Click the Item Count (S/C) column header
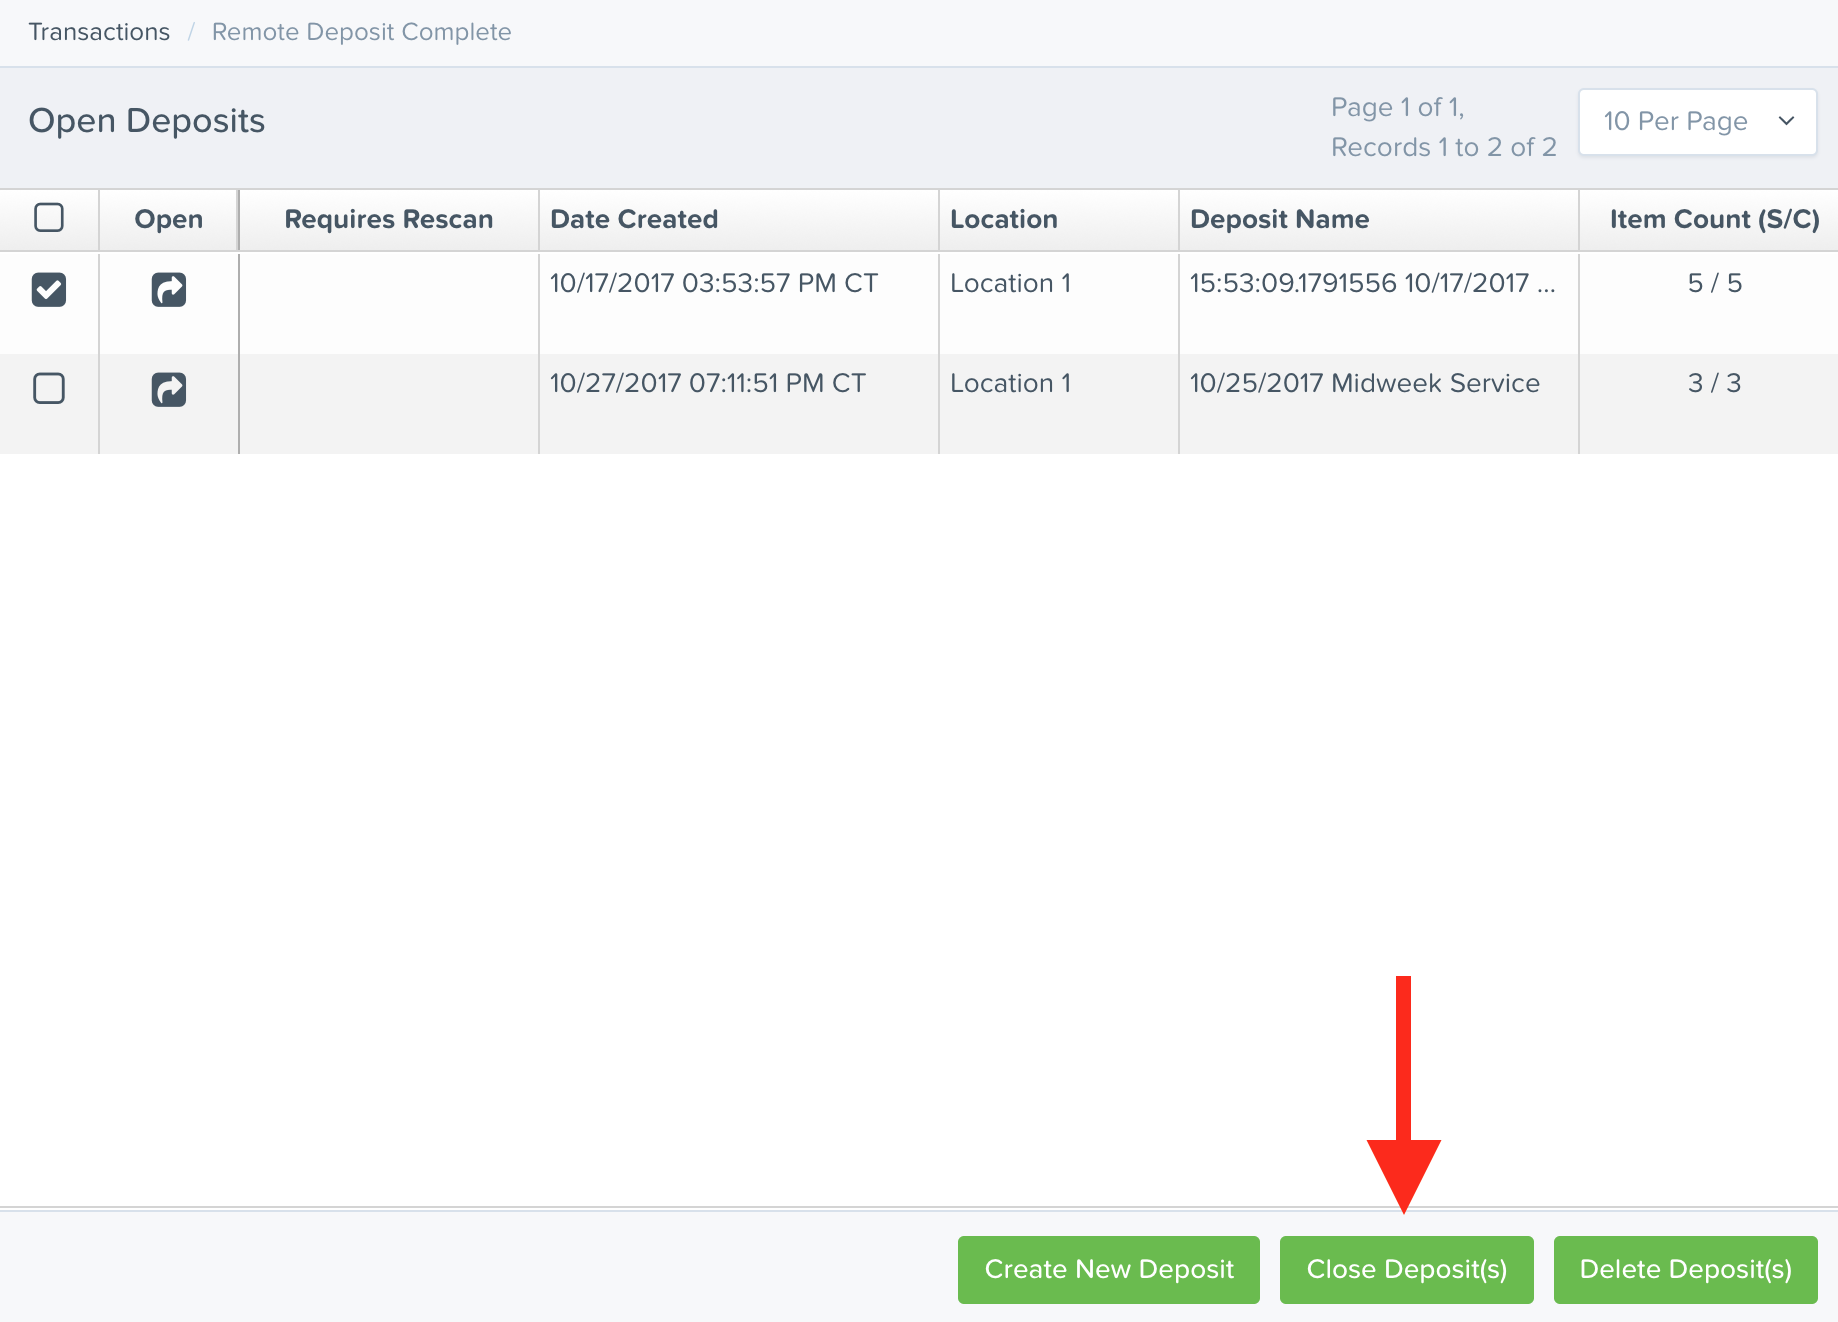 [1713, 219]
